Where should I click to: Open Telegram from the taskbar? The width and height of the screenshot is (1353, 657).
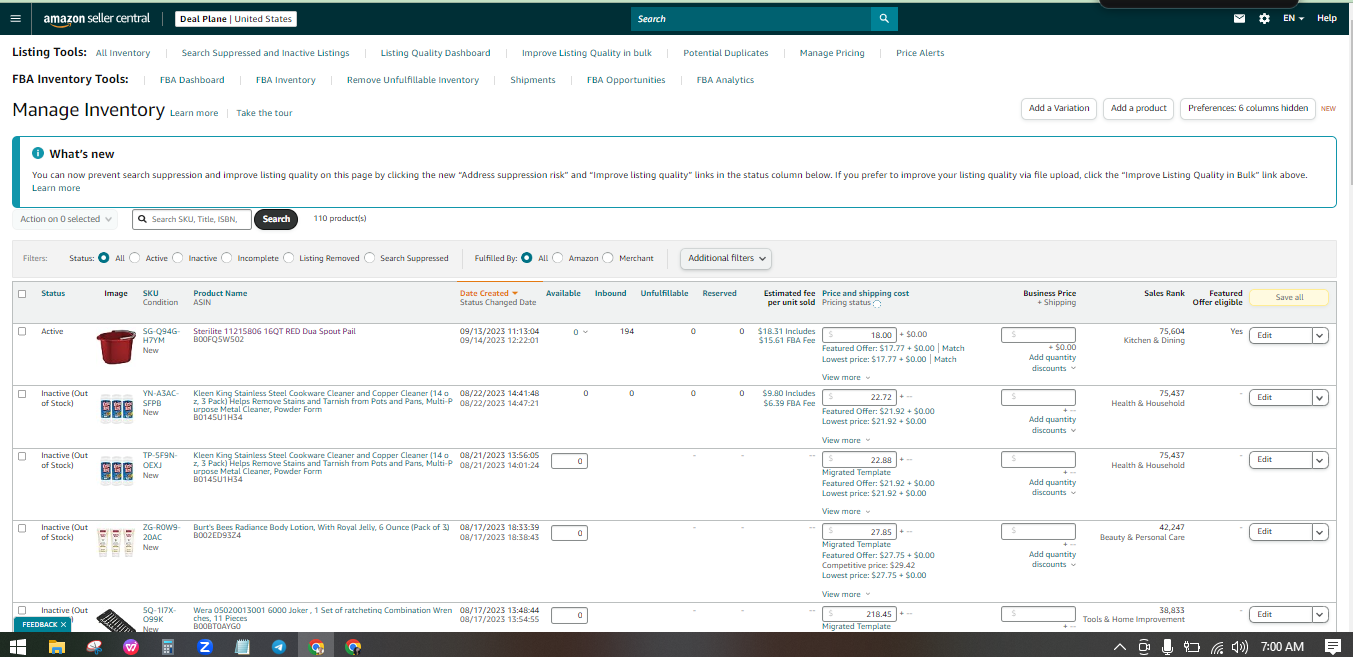tap(279, 647)
